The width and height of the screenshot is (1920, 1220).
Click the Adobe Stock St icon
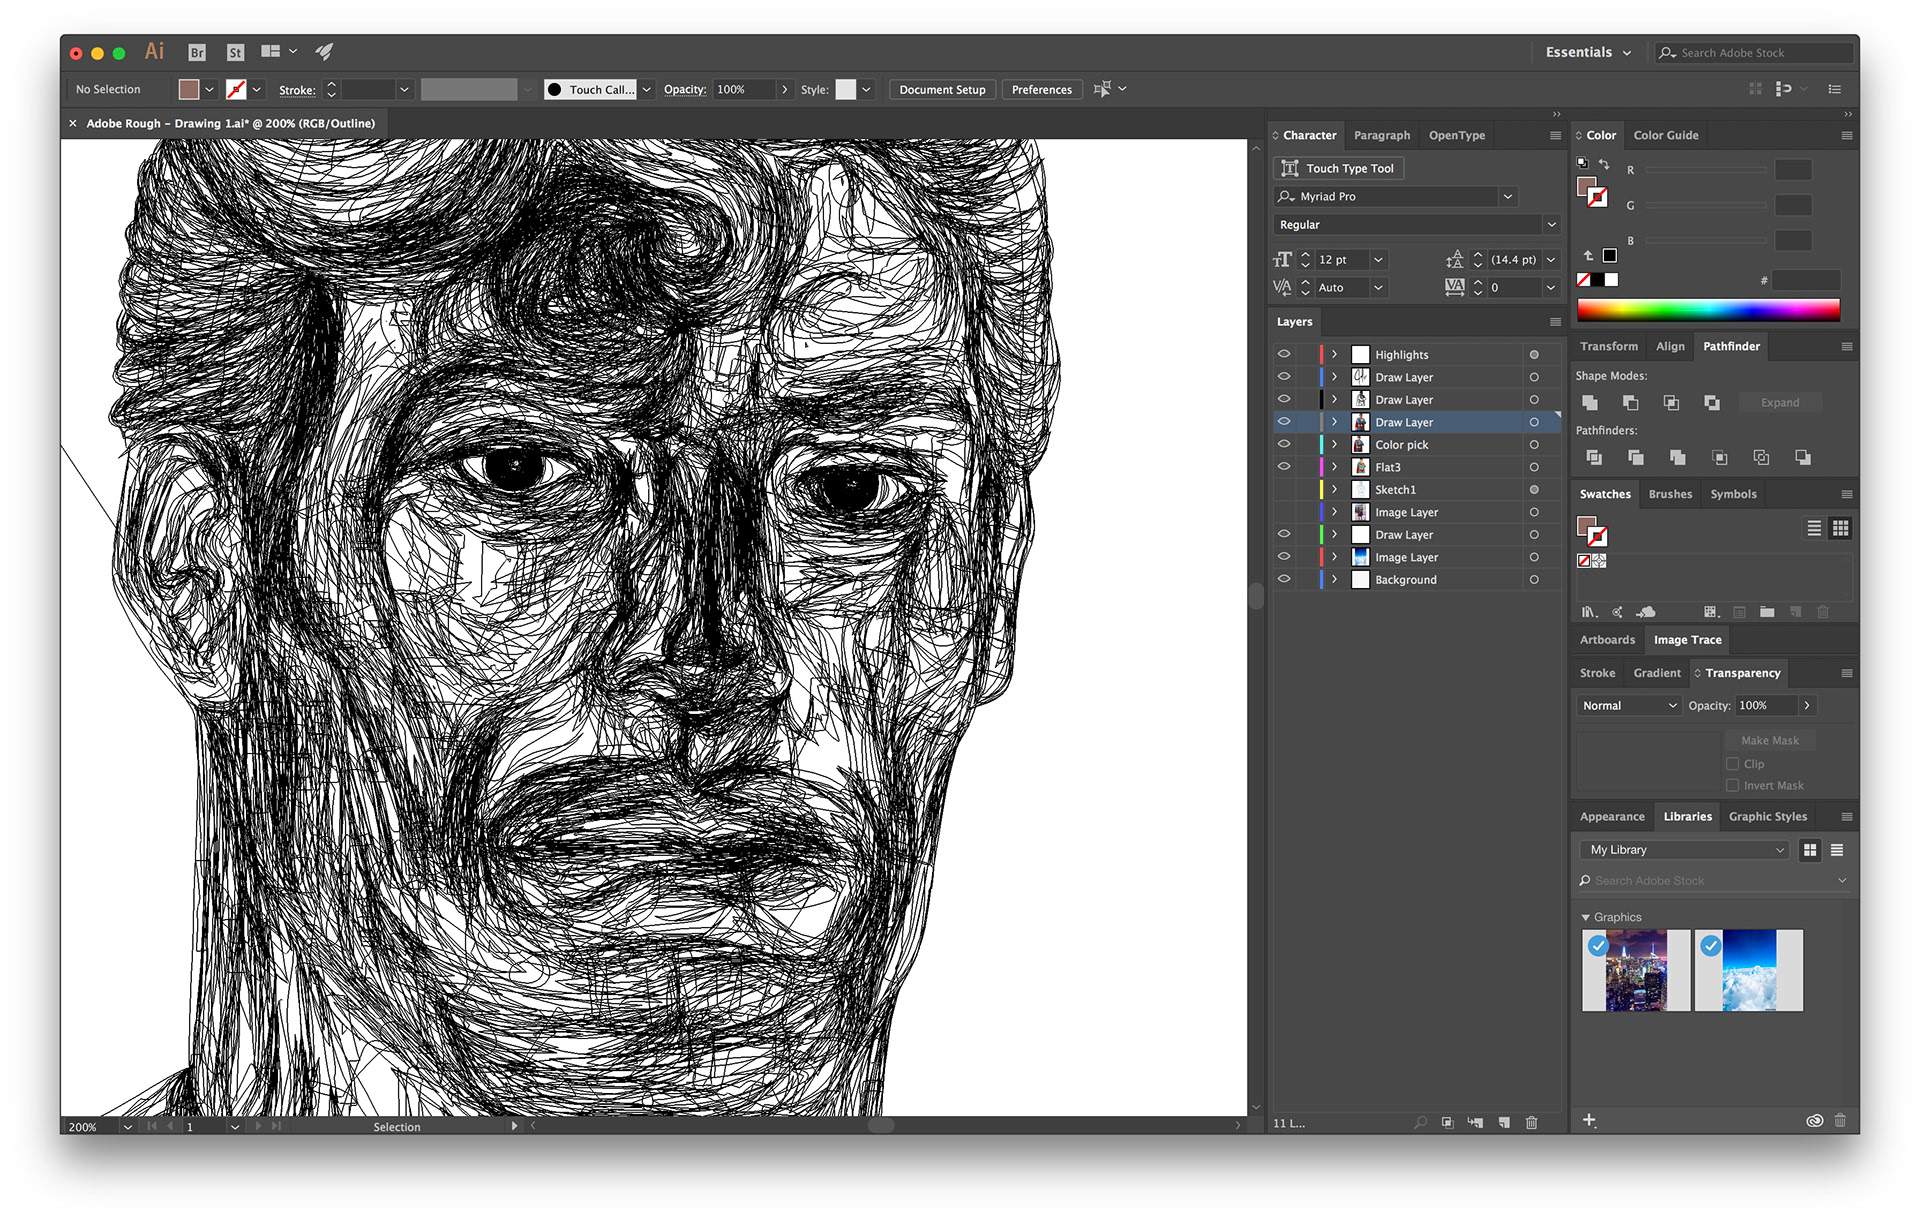[x=235, y=53]
